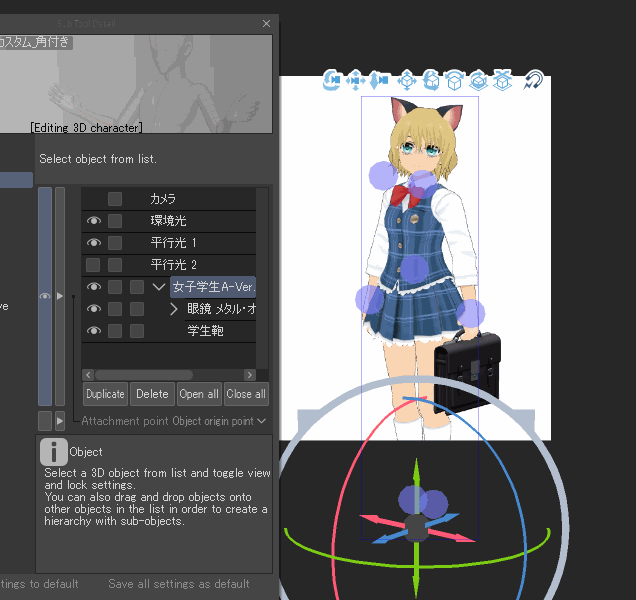Click the arrow beside the category eye bar
This screenshot has width=636, height=600.
click(x=60, y=296)
